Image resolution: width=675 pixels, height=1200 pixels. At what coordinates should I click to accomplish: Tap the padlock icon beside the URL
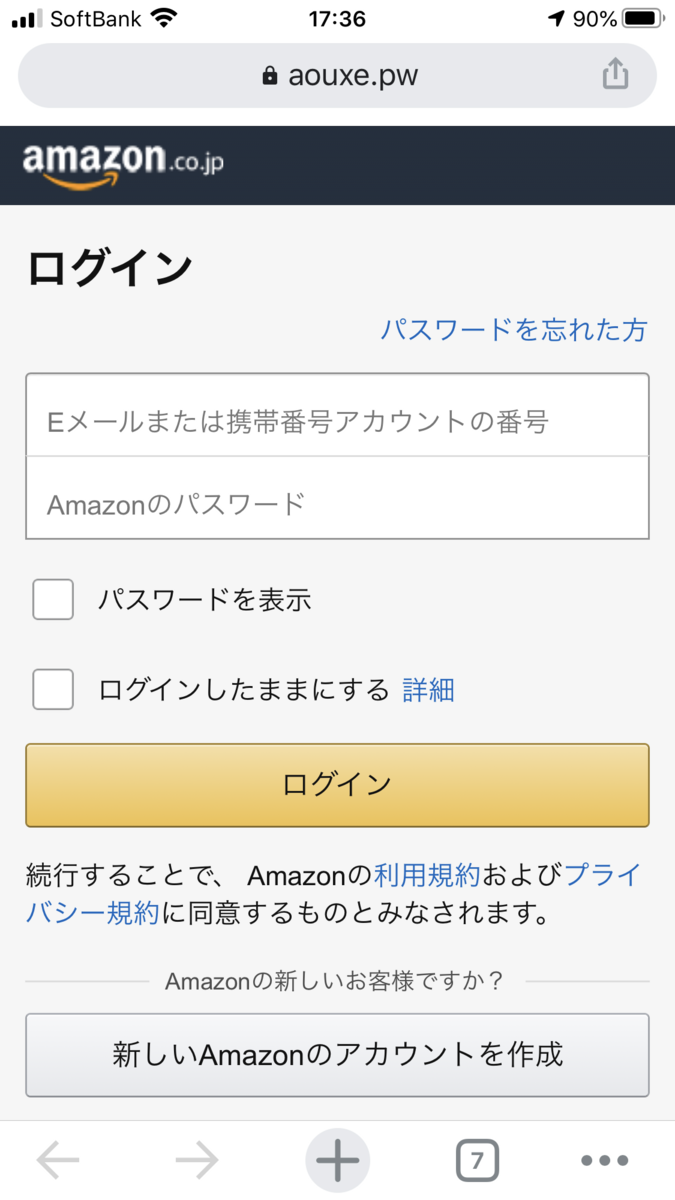[x=269, y=76]
